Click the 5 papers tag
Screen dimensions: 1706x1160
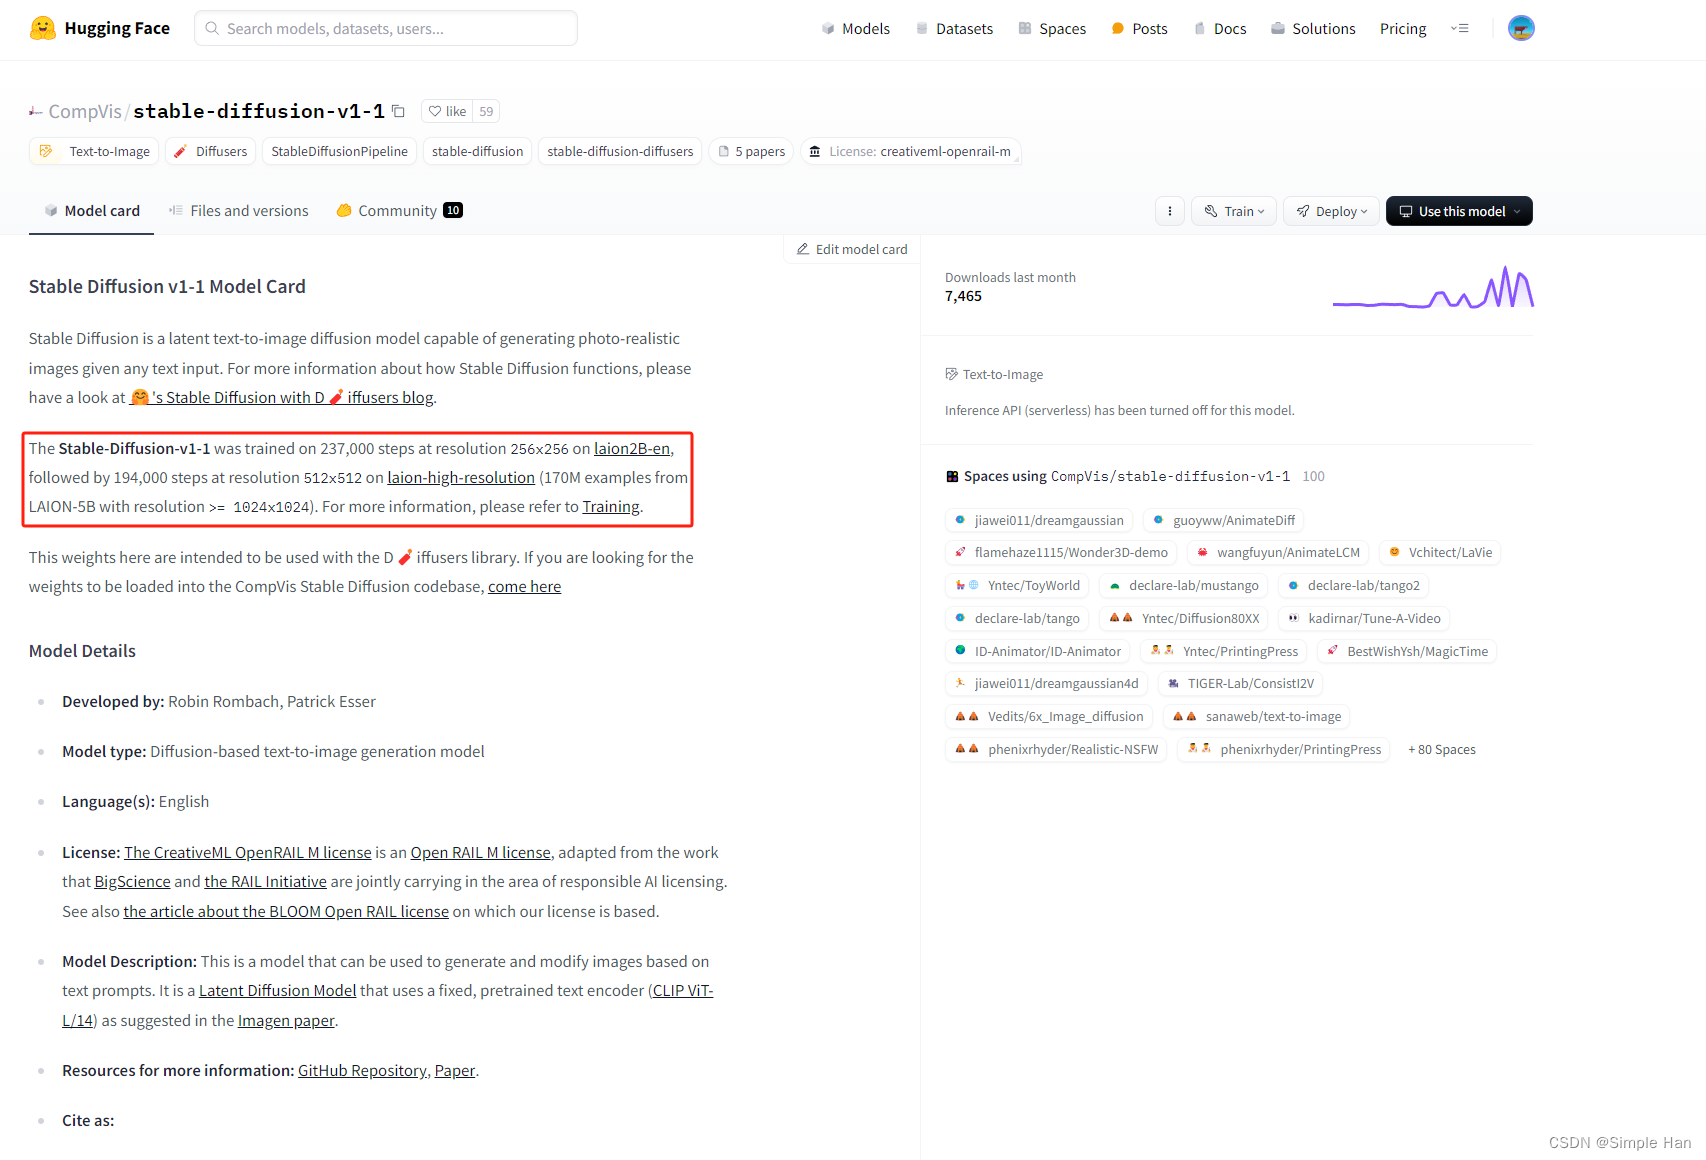tap(752, 151)
